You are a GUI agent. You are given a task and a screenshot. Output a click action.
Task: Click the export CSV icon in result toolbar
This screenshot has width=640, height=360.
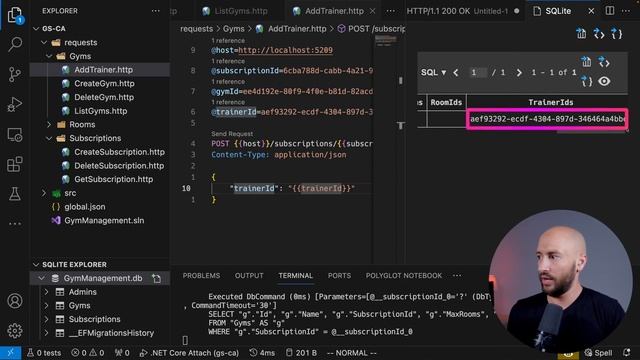tap(587, 62)
